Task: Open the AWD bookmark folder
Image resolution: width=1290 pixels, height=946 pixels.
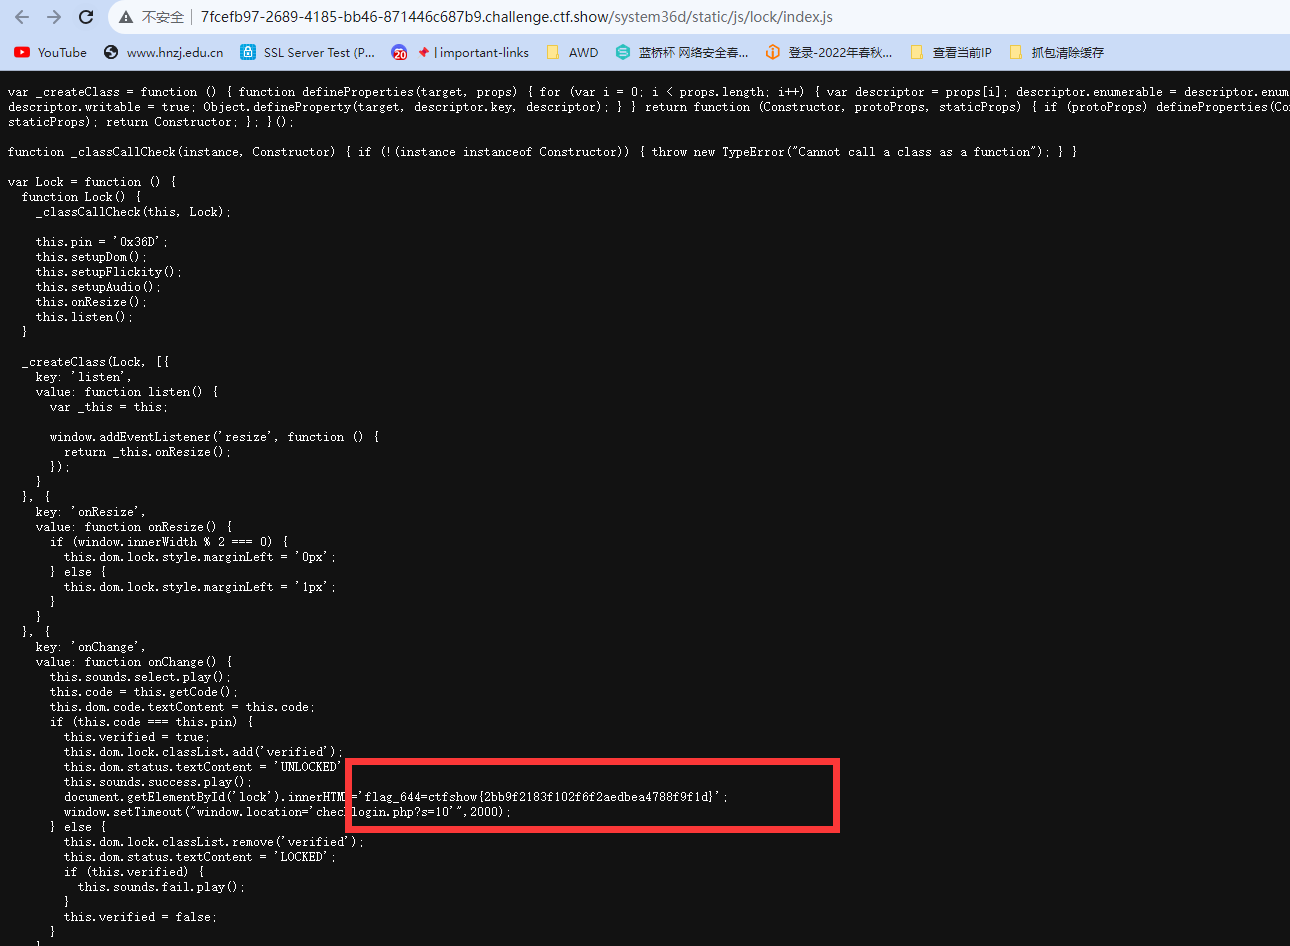Action: [x=572, y=52]
